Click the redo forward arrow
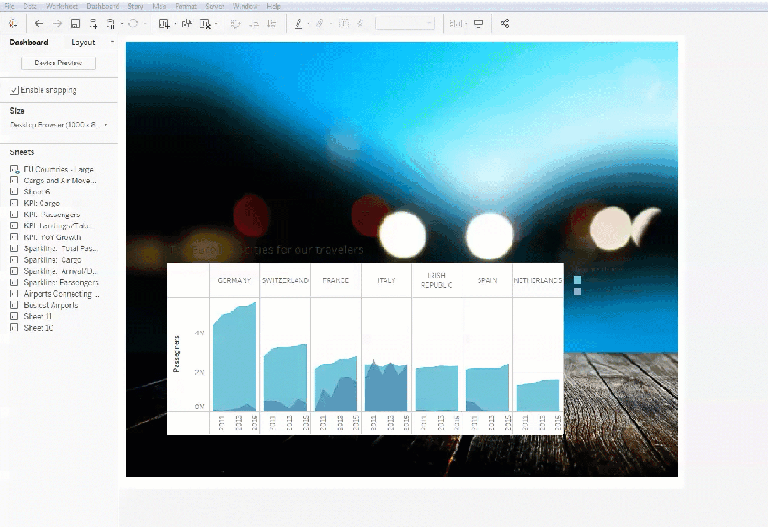This screenshot has height=527, width=768. pyautogui.click(x=57, y=24)
